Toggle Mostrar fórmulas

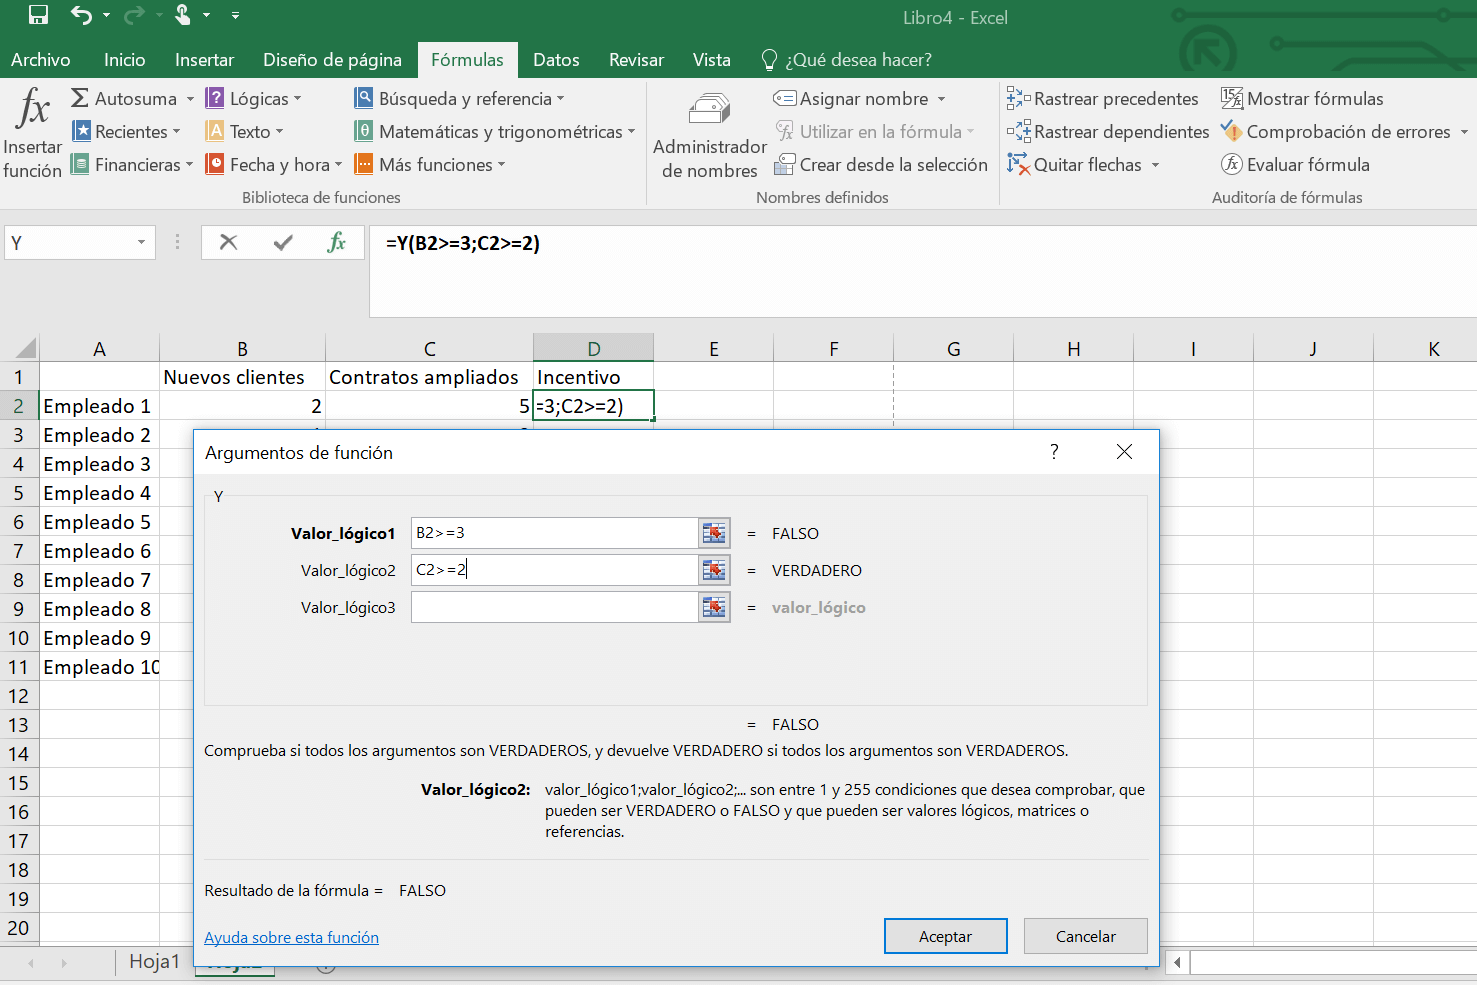point(1302,98)
